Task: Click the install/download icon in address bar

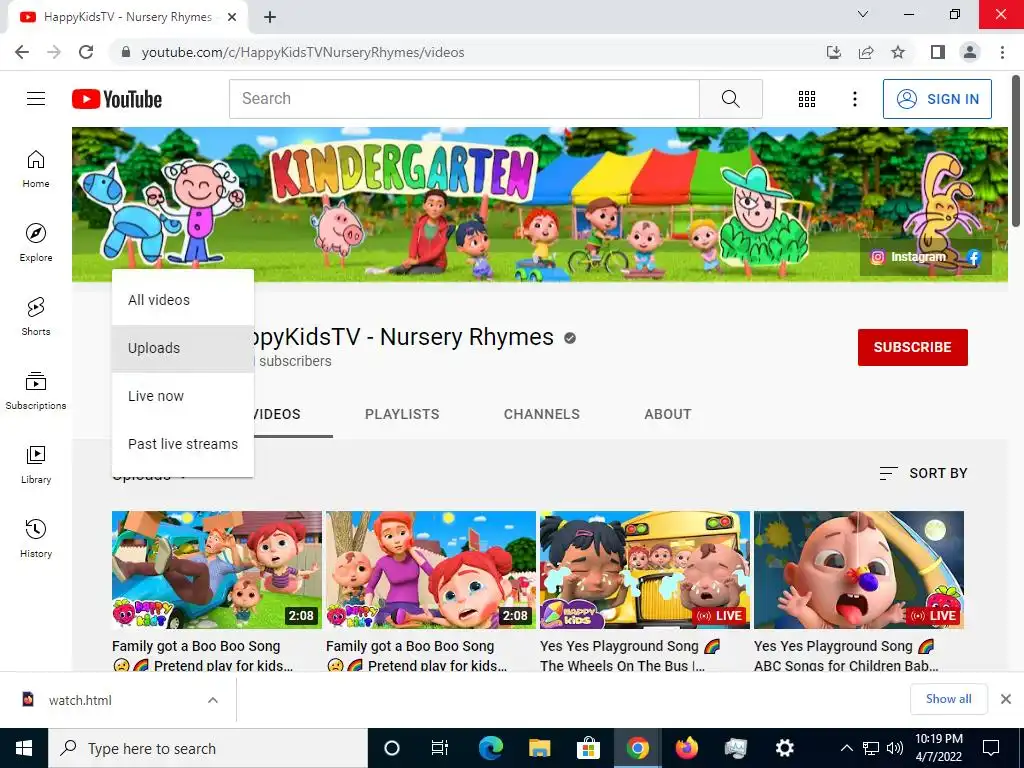Action: (834, 52)
